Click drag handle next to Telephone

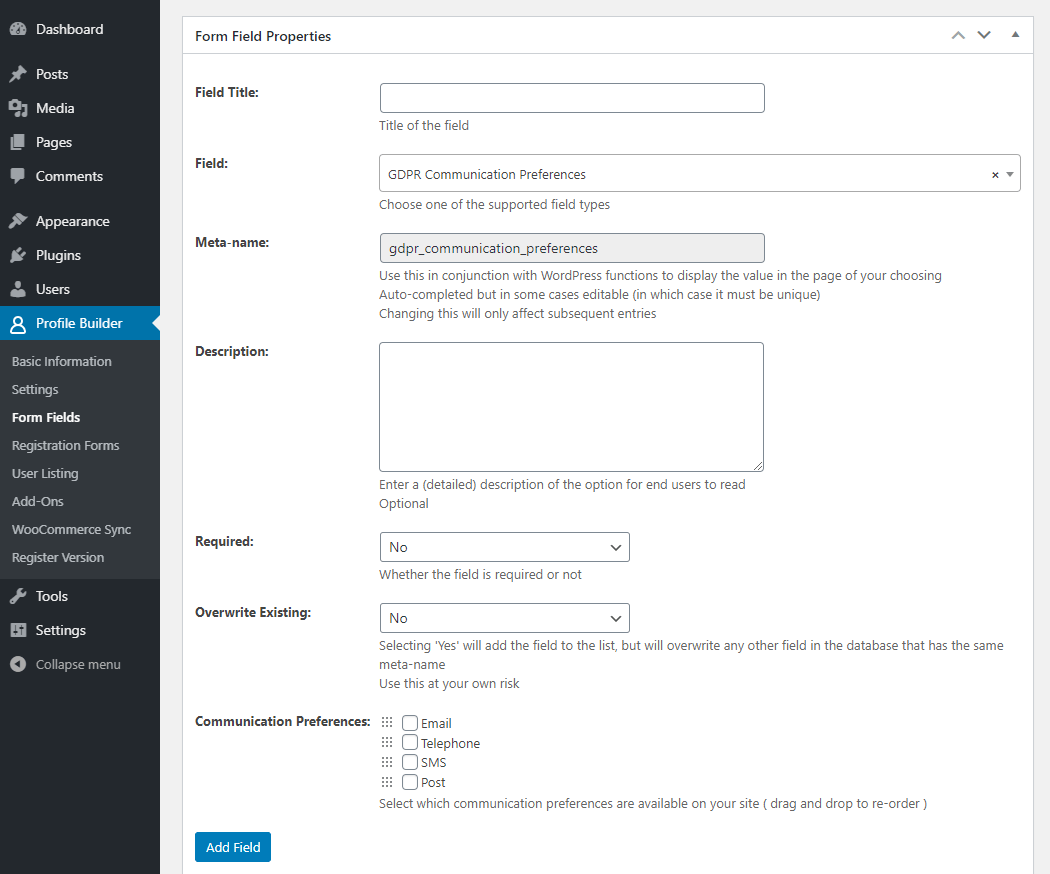387,742
